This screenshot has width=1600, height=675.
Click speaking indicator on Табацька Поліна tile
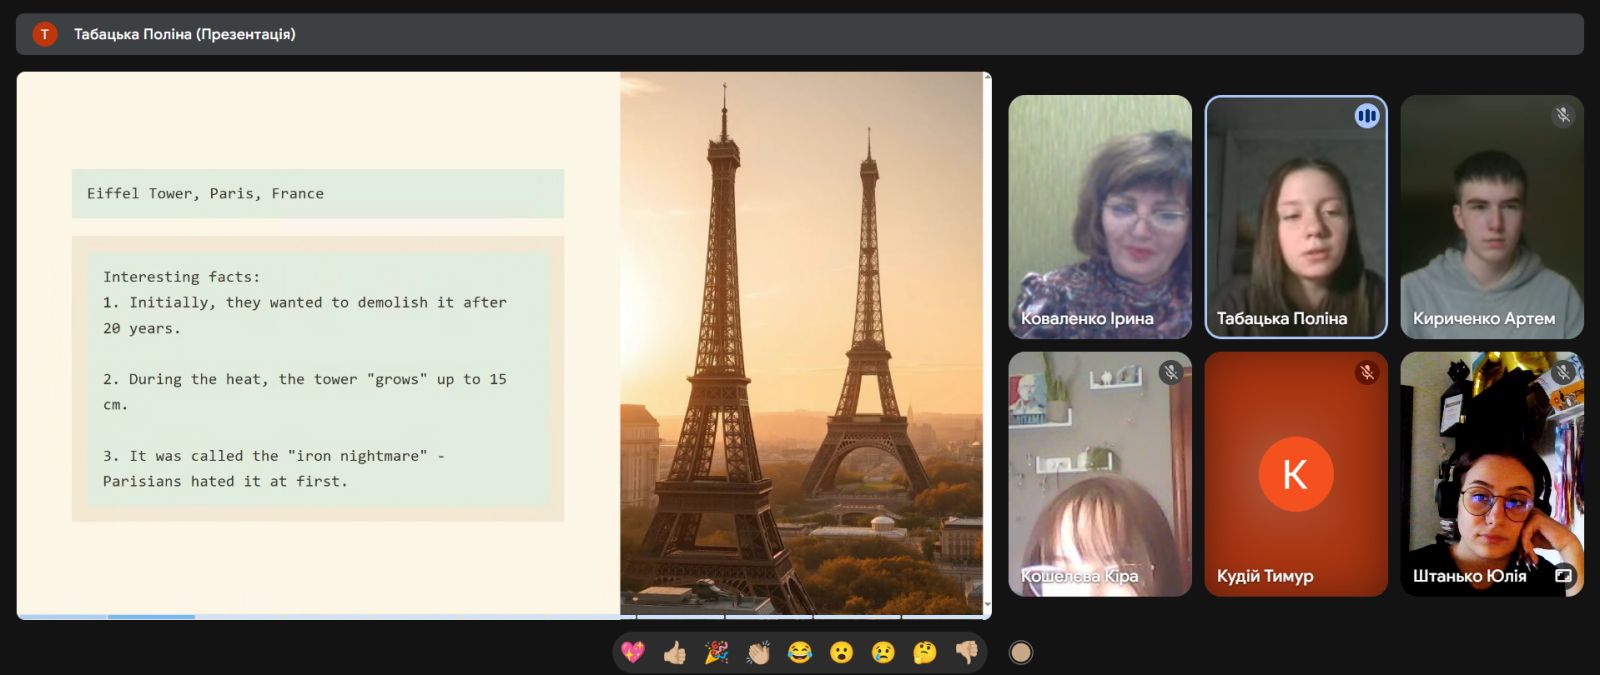coord(1366,116)
